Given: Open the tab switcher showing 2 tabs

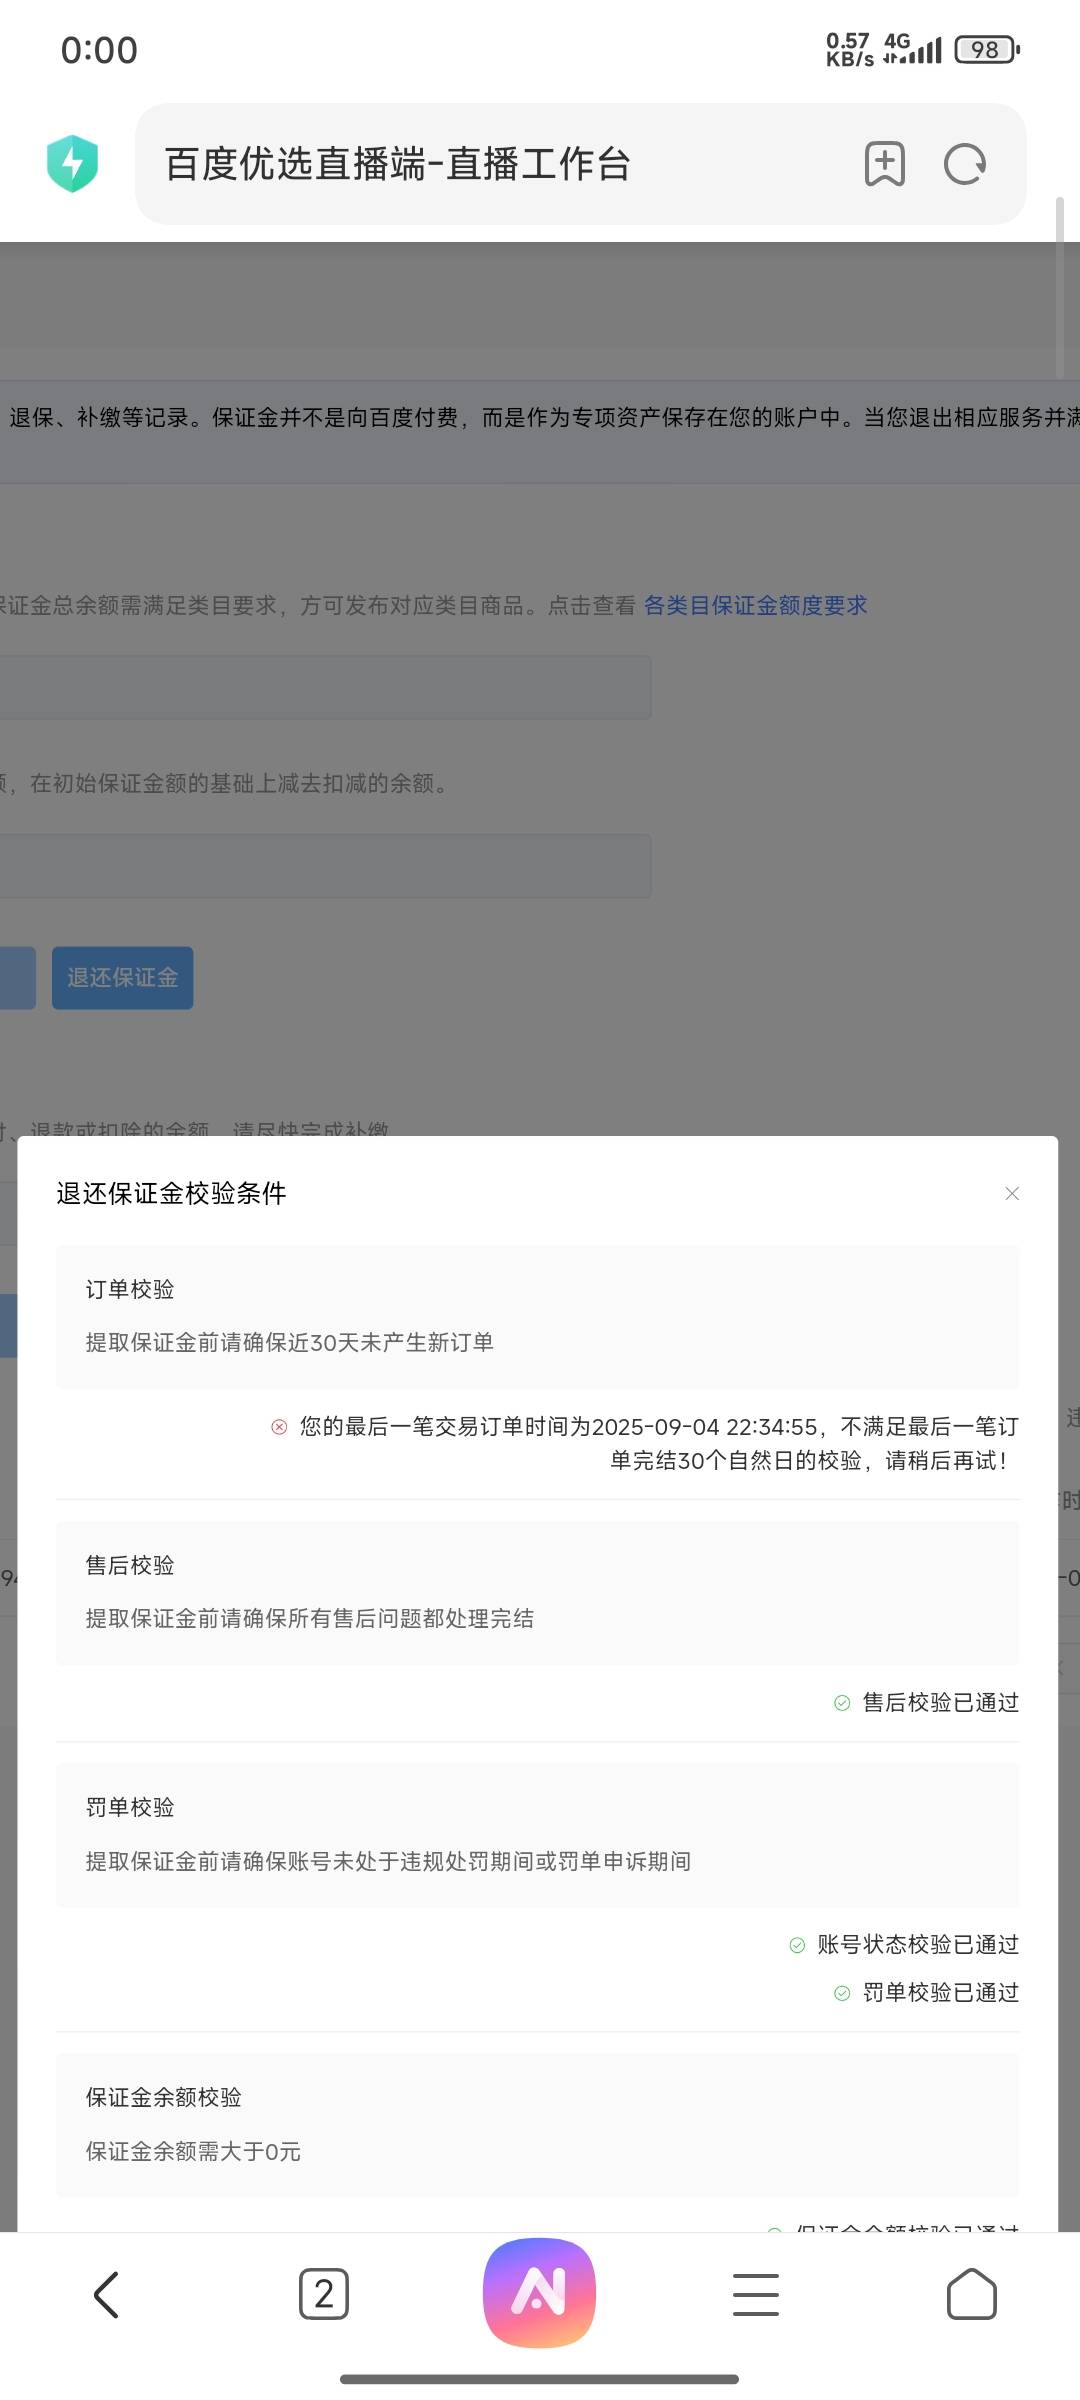Looking at the screenshot, I should [x=323, y=2294].
